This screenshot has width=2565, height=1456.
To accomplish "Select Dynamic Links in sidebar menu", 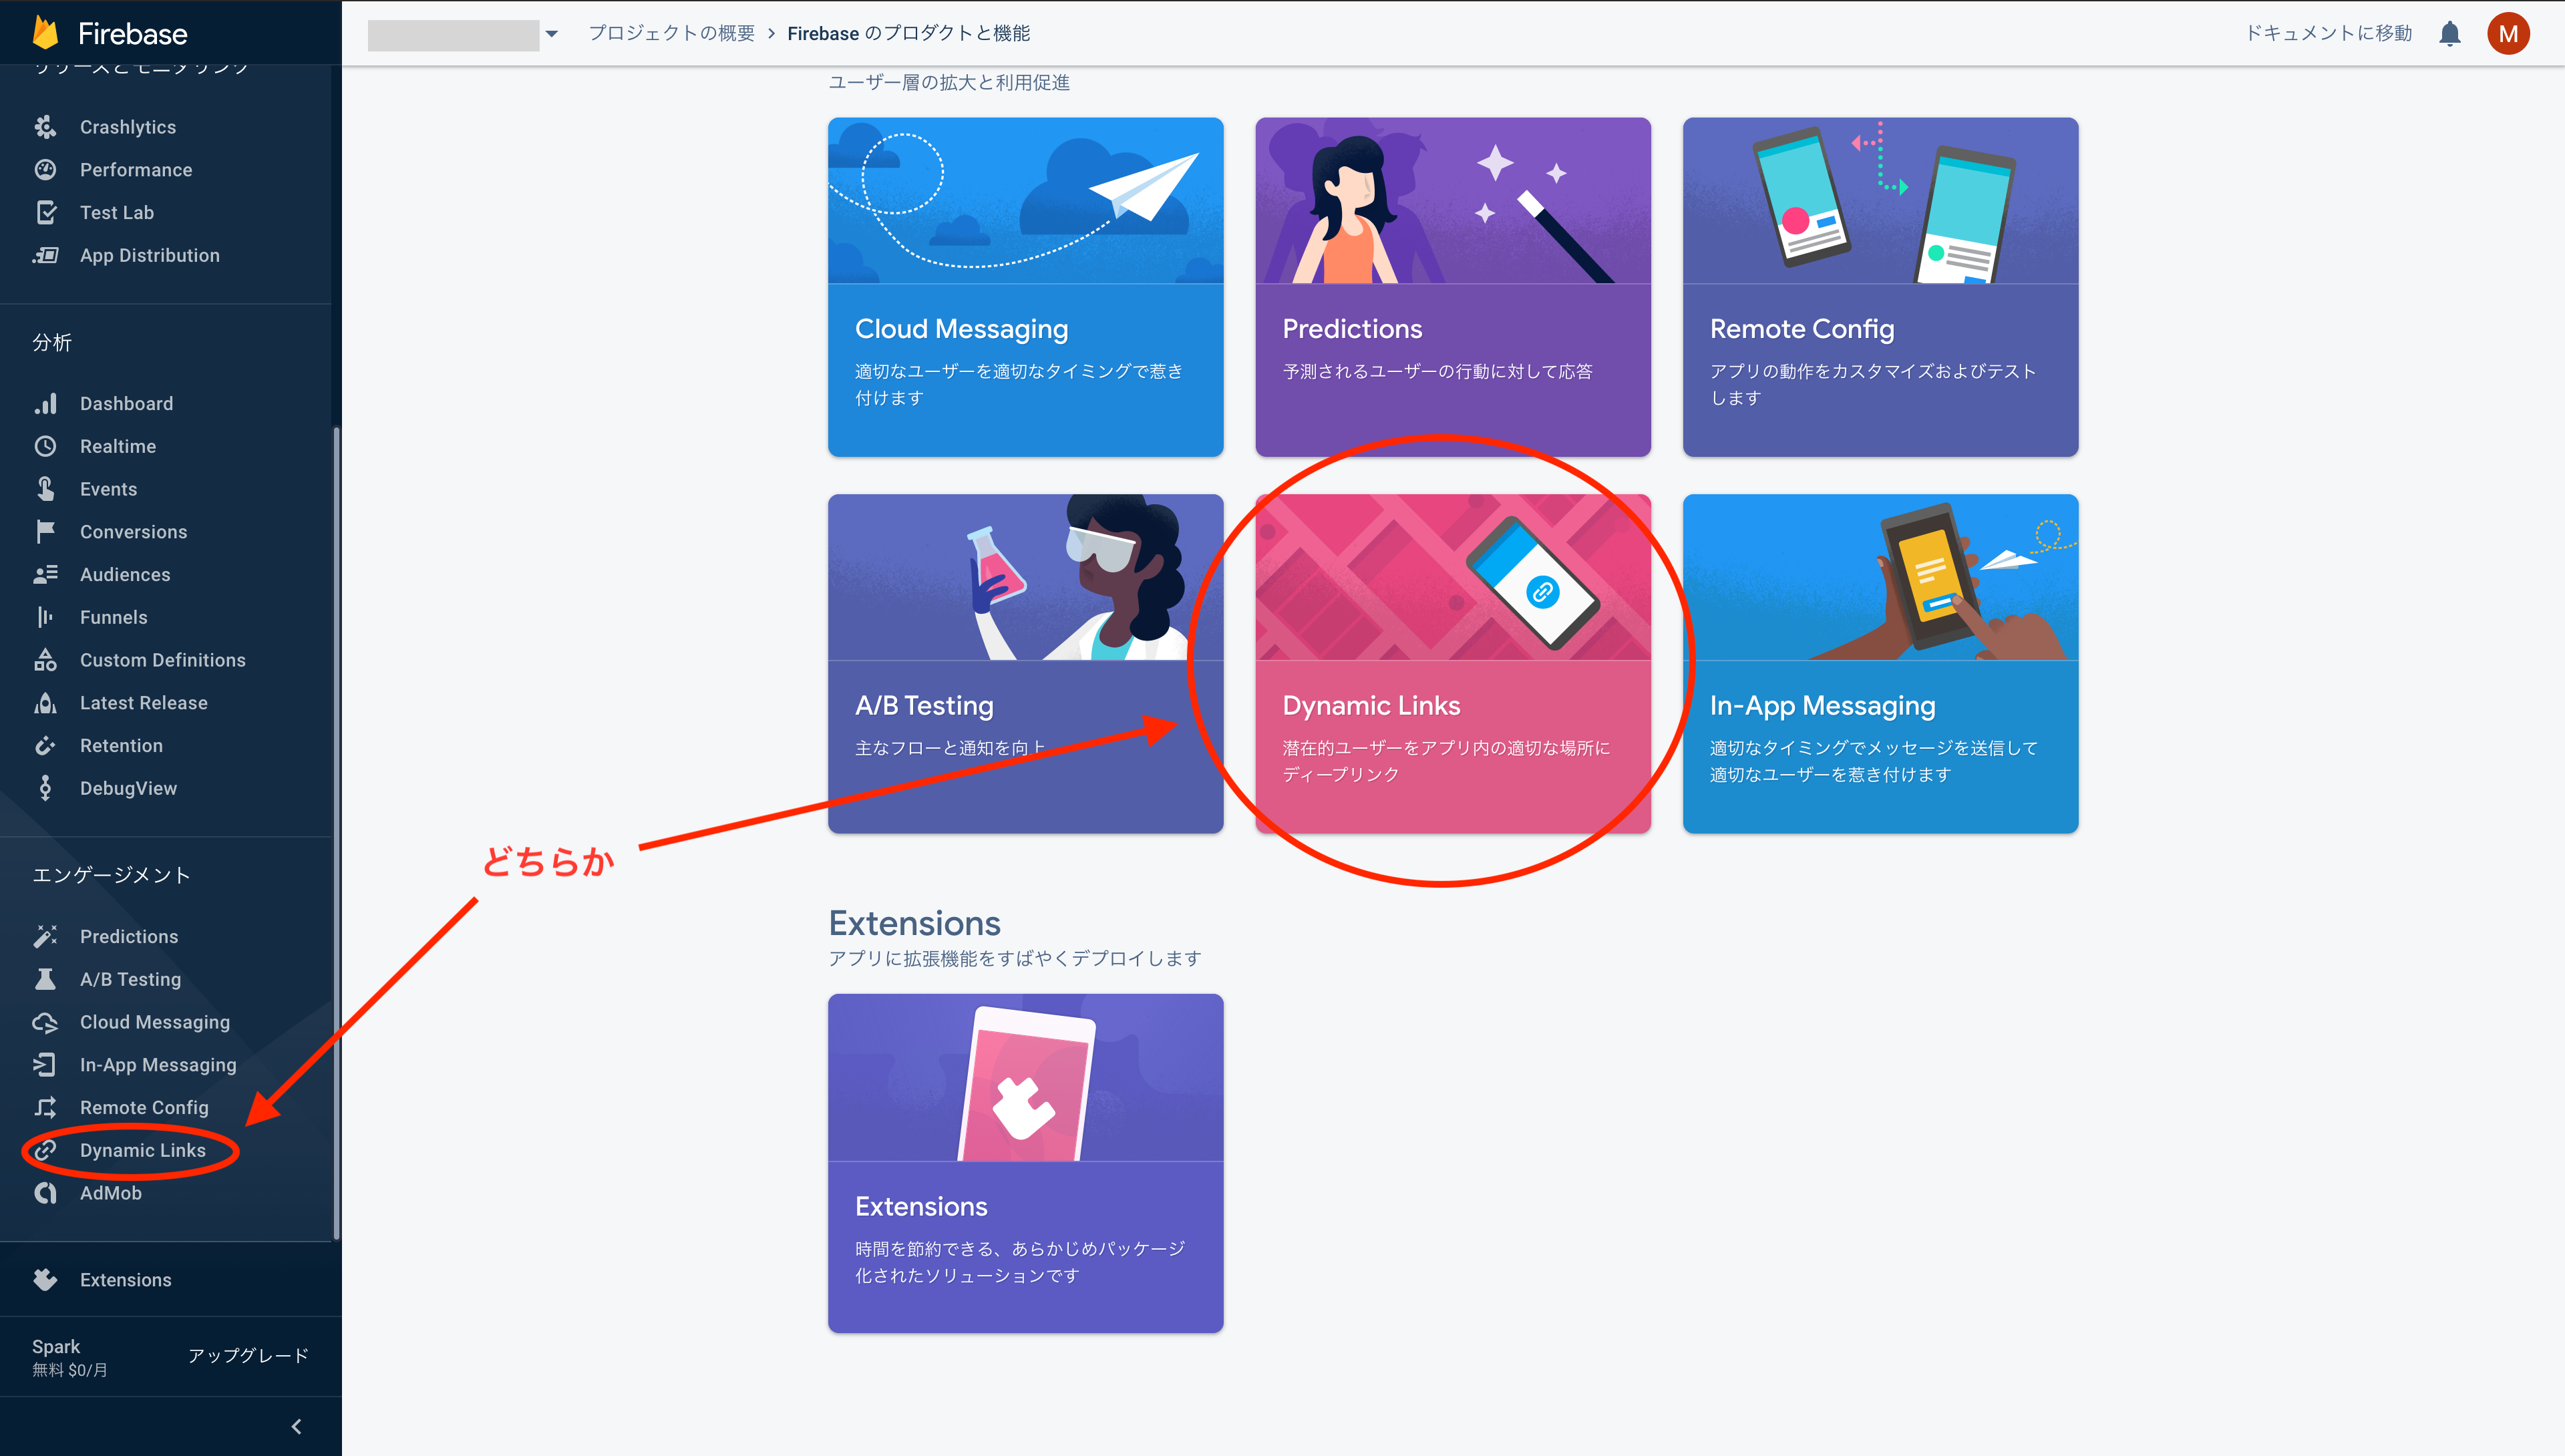I will pyautogui.click(x=142, y=1150).
